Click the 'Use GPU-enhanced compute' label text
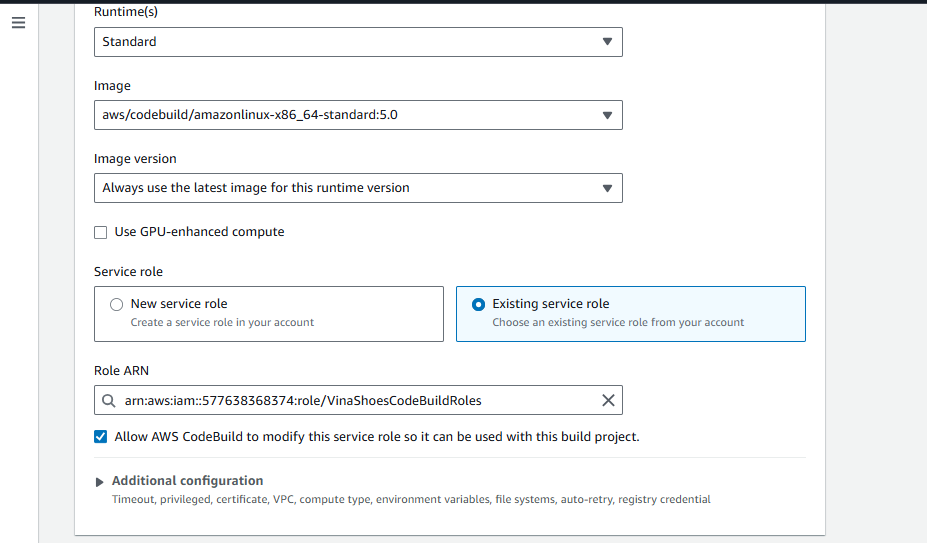The width and height of the screenshot is (927, 543). click(199, 232)
